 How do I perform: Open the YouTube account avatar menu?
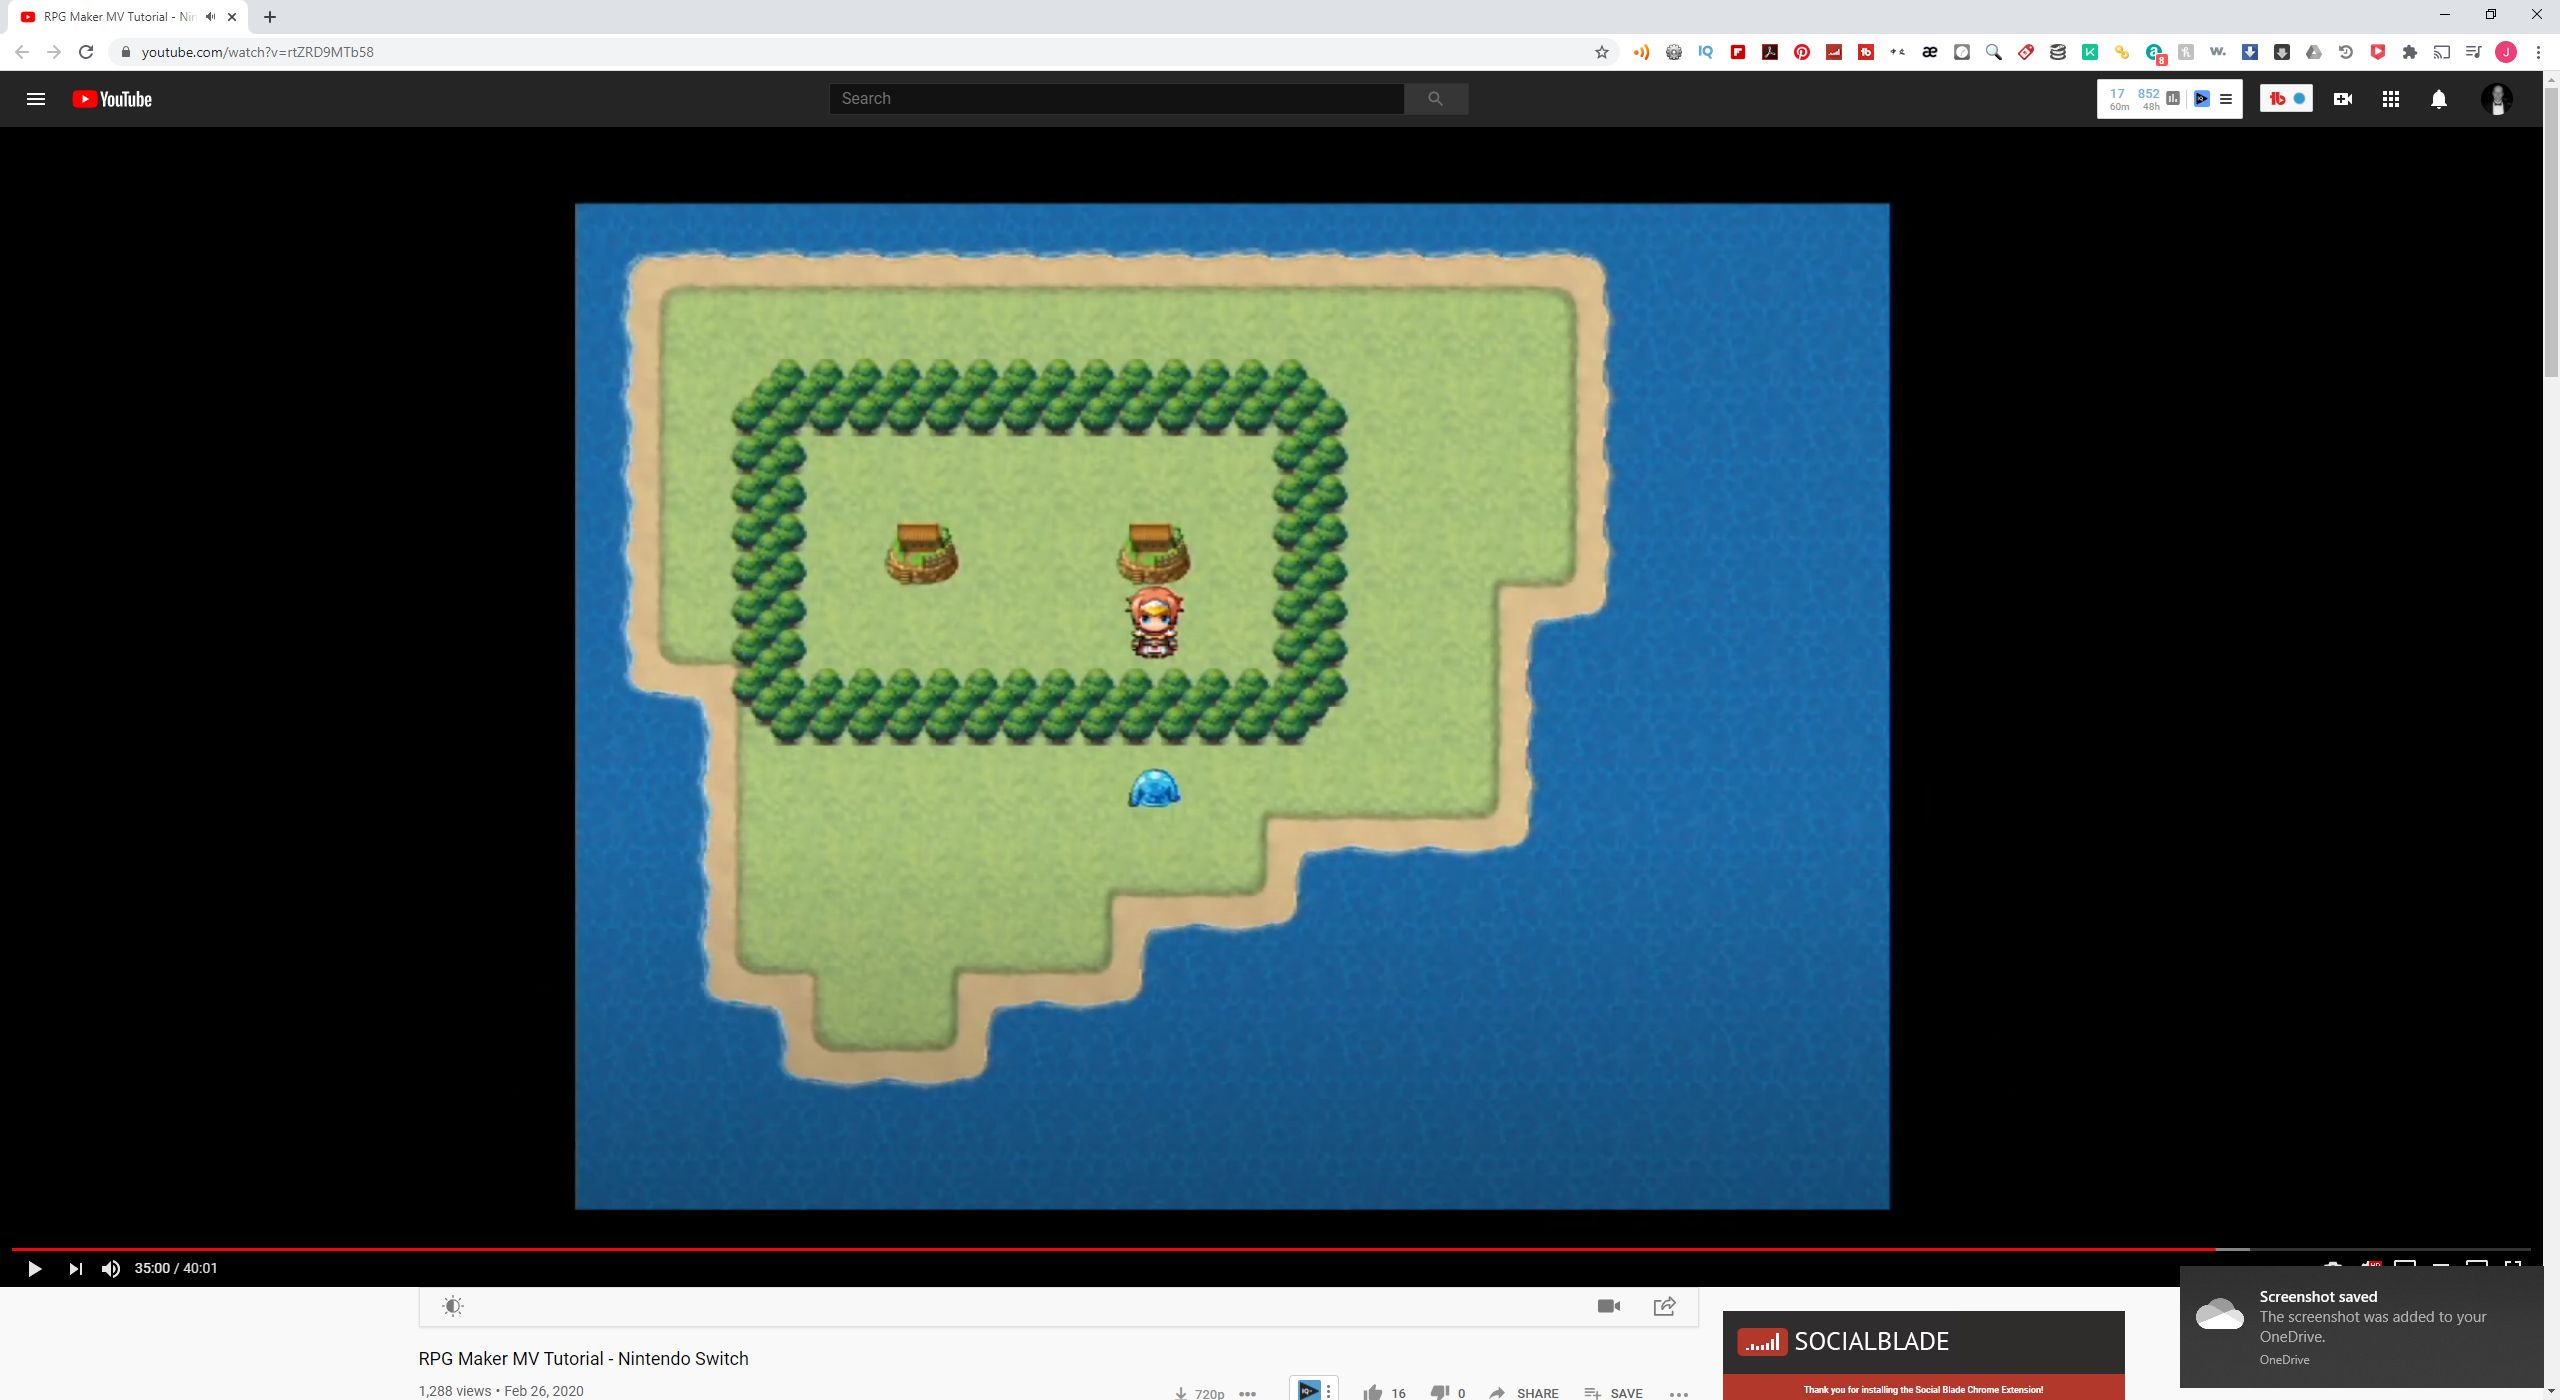click(x=2497, y=99)
